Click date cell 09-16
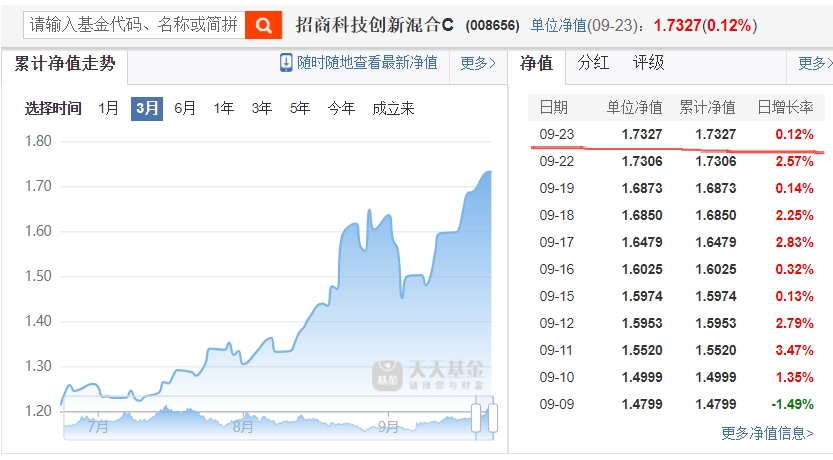This screenshot has height=460, width=833. 557,269
